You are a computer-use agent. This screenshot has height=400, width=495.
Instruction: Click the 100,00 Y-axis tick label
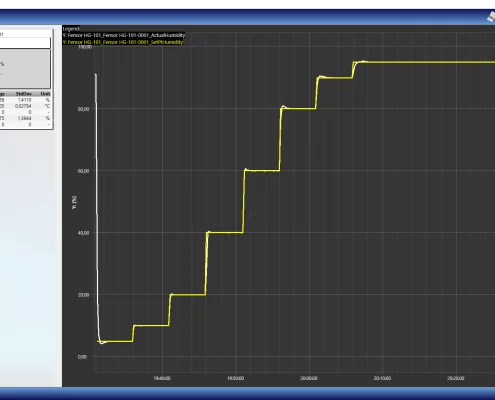tap(85, 47)
